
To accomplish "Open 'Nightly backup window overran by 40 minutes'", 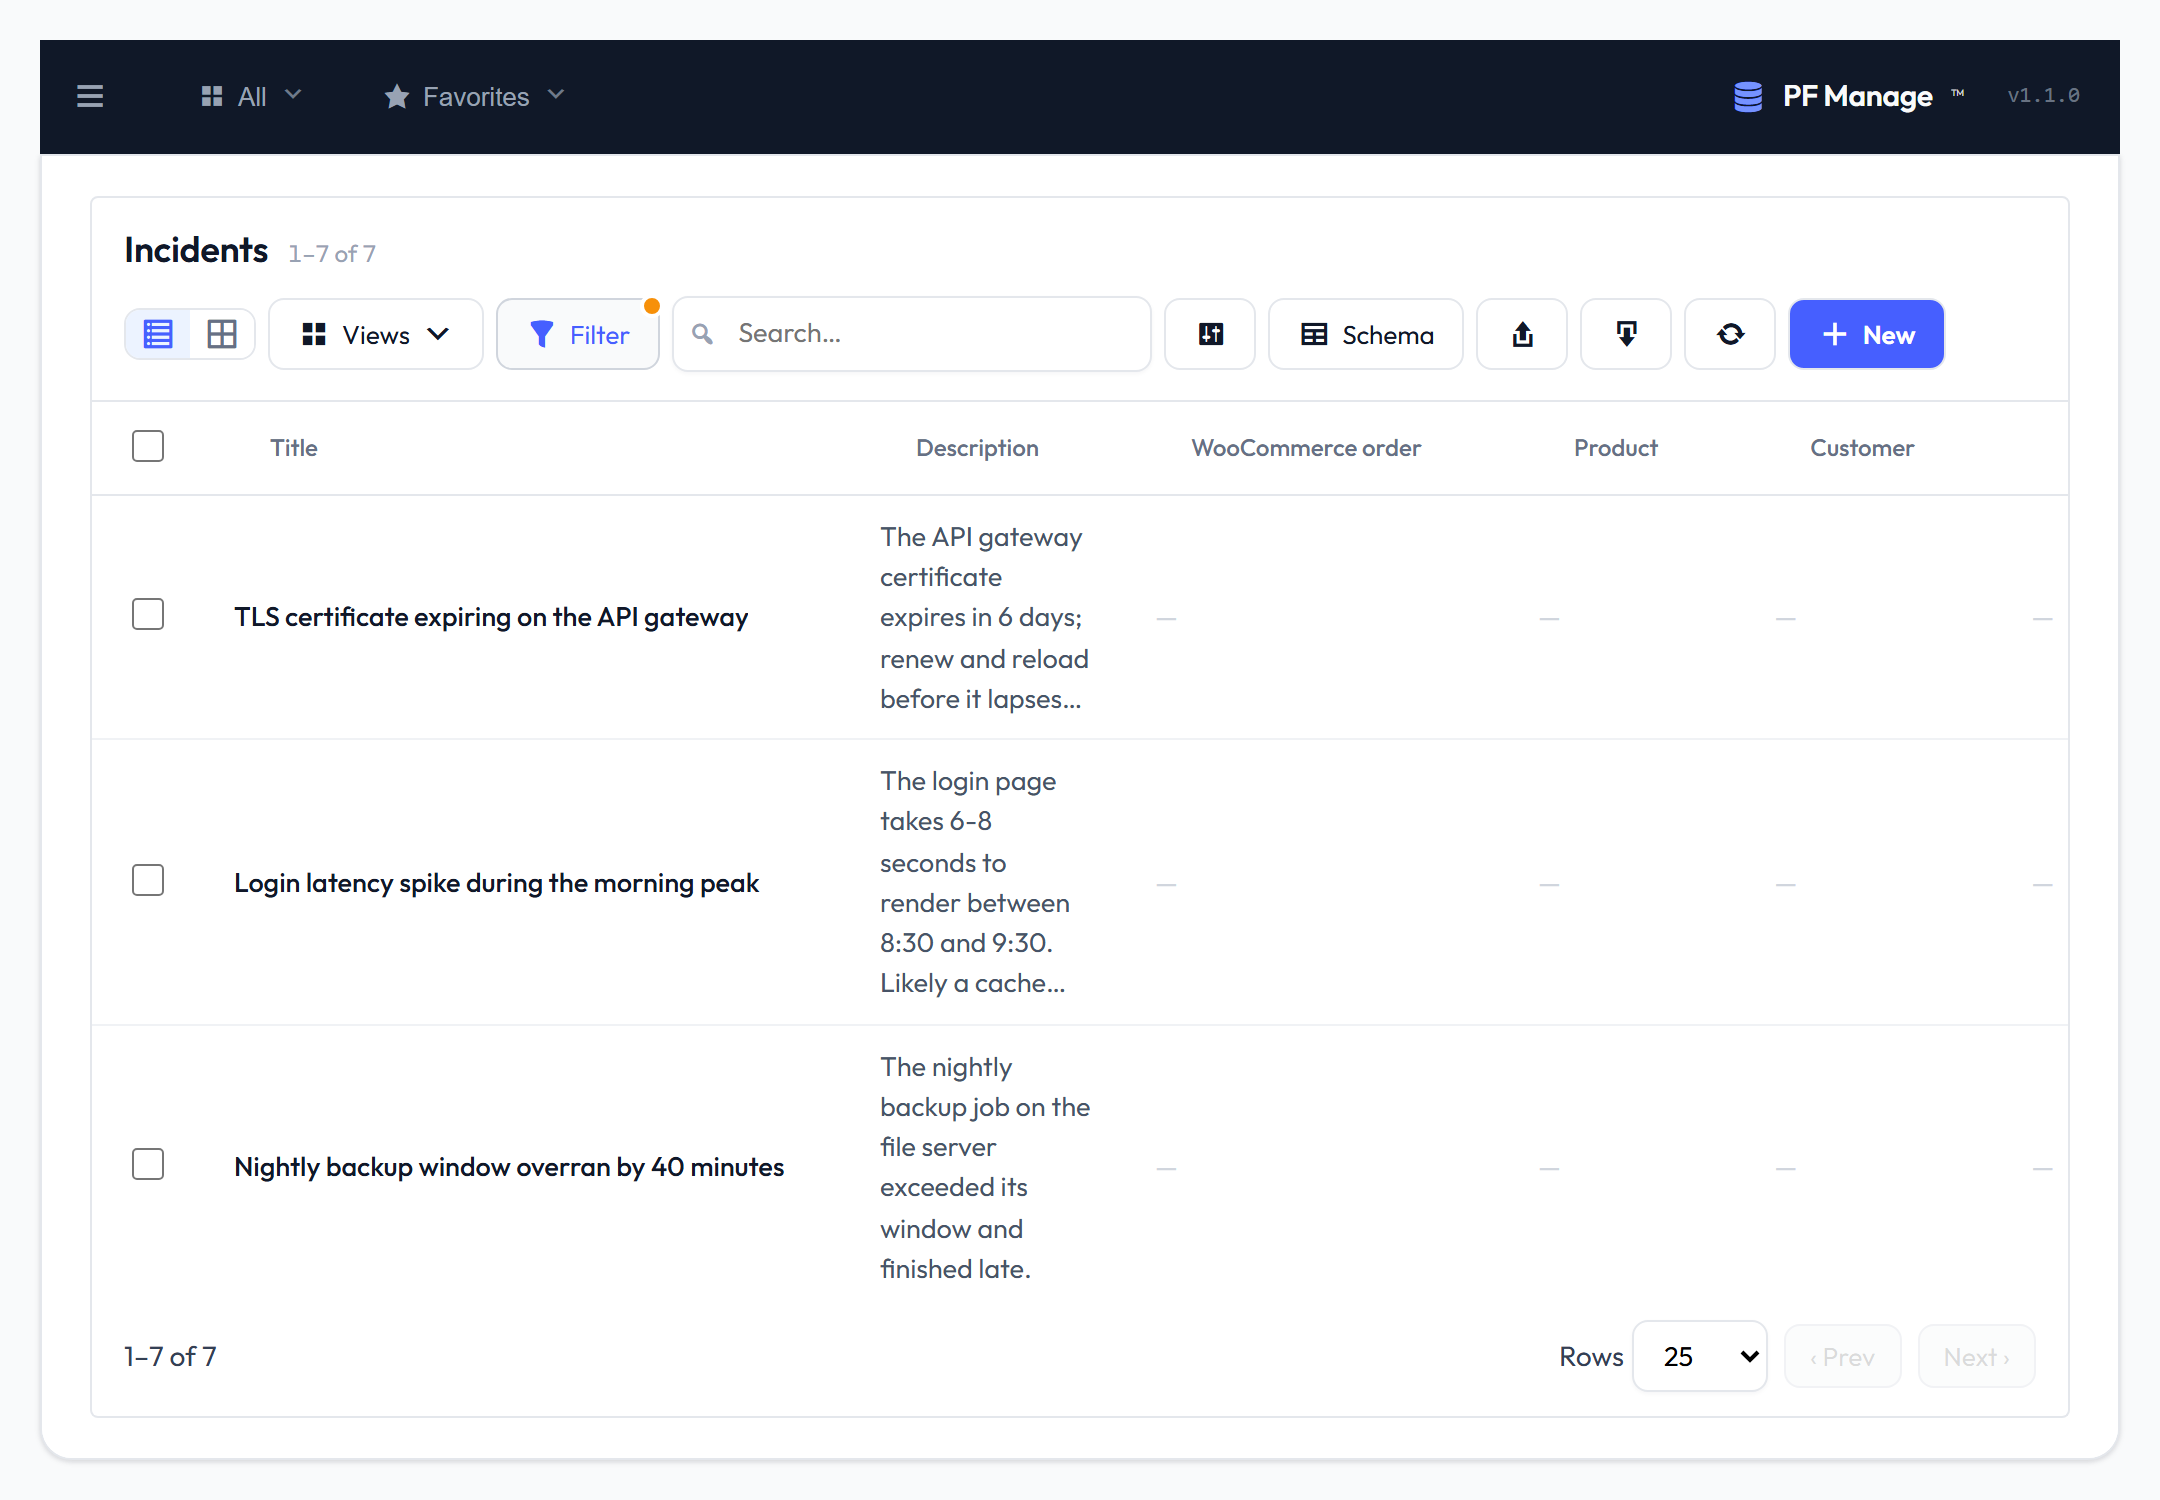I will point(509,1167).
